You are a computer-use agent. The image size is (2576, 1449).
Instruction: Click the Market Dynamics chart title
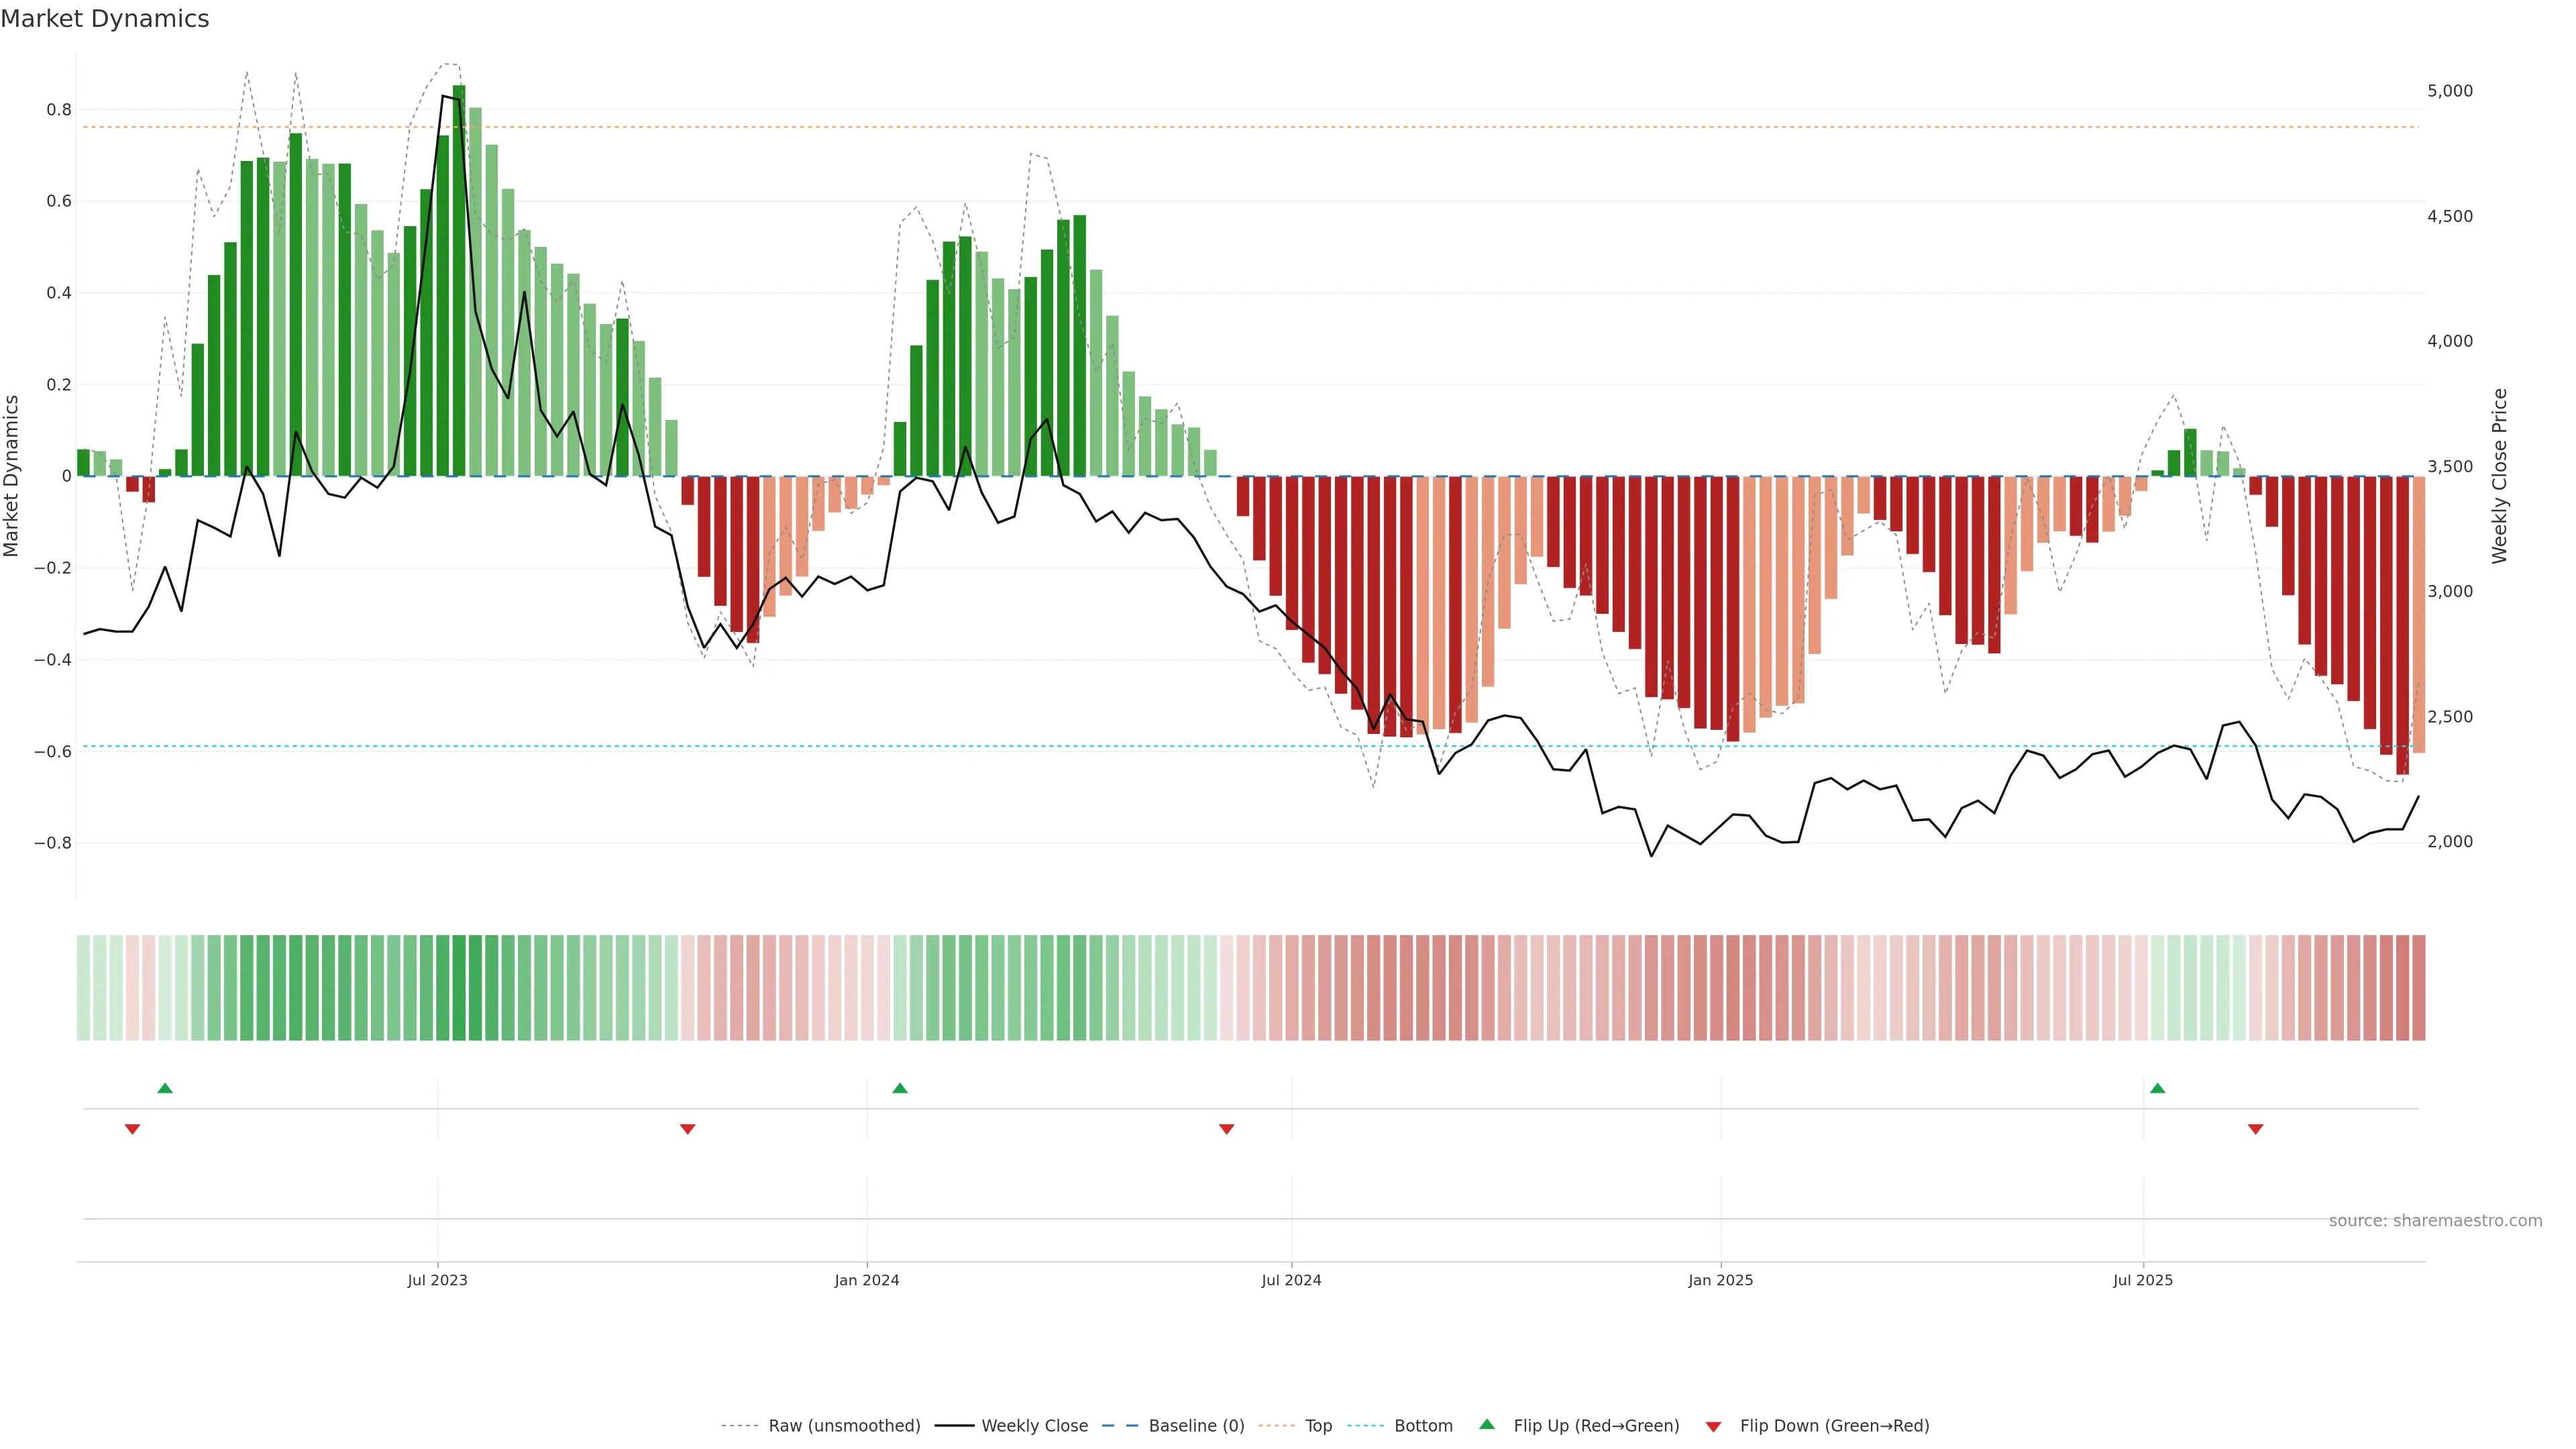tap(105, 19)
